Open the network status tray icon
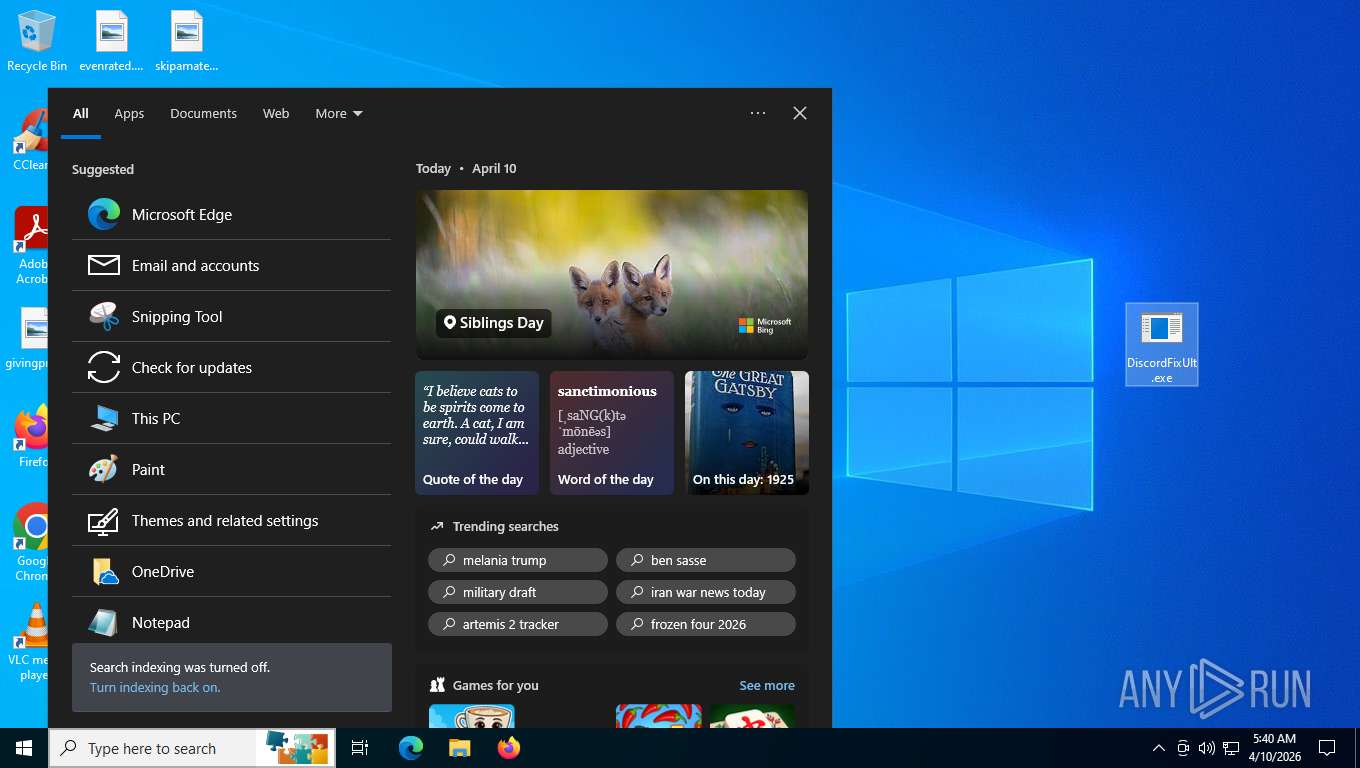 pos(1231,748)
